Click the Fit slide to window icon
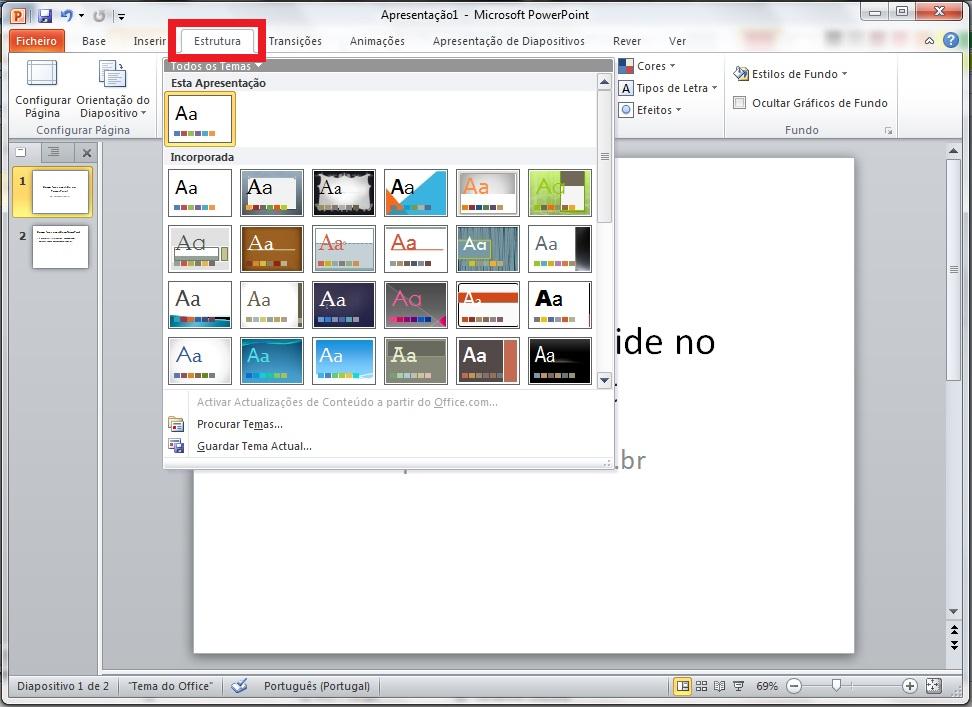The image size is (972, 707). point(933,686)
